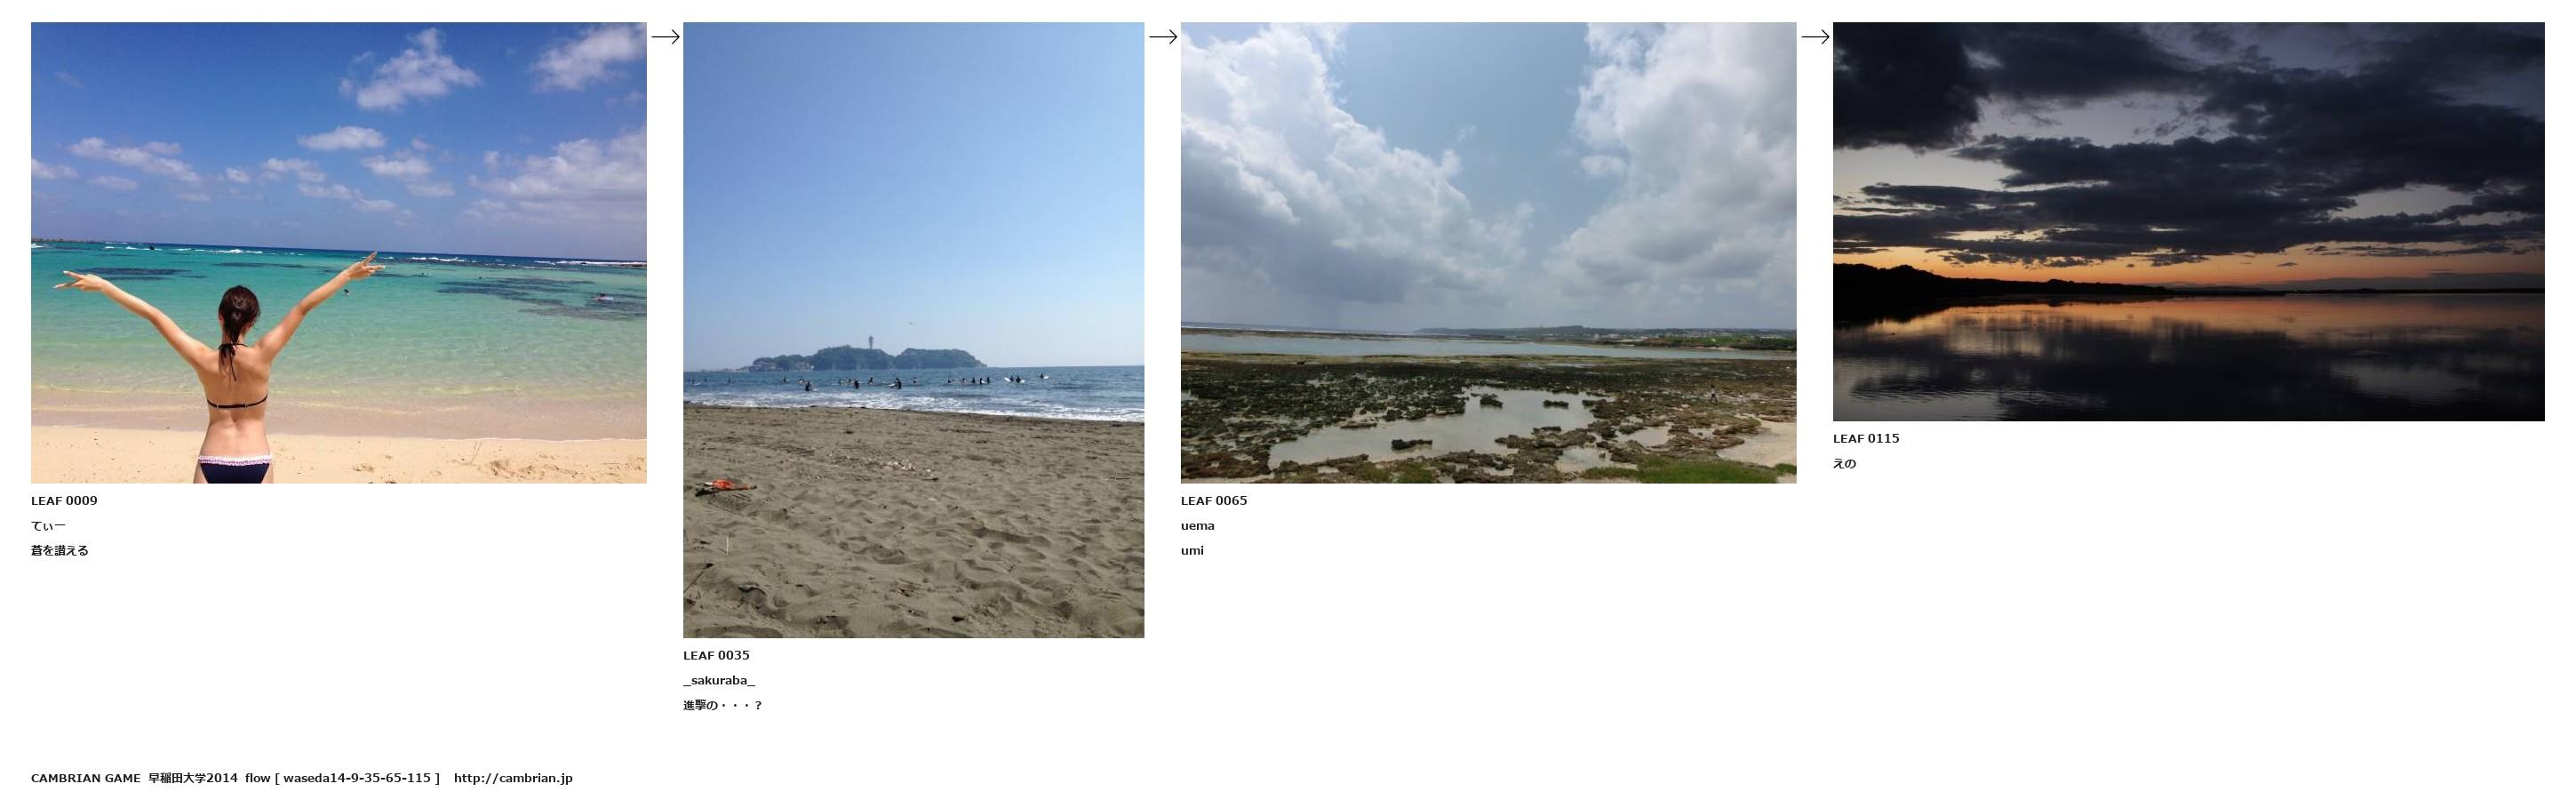Select the LEAF 0035 label

tap(716, 656)
